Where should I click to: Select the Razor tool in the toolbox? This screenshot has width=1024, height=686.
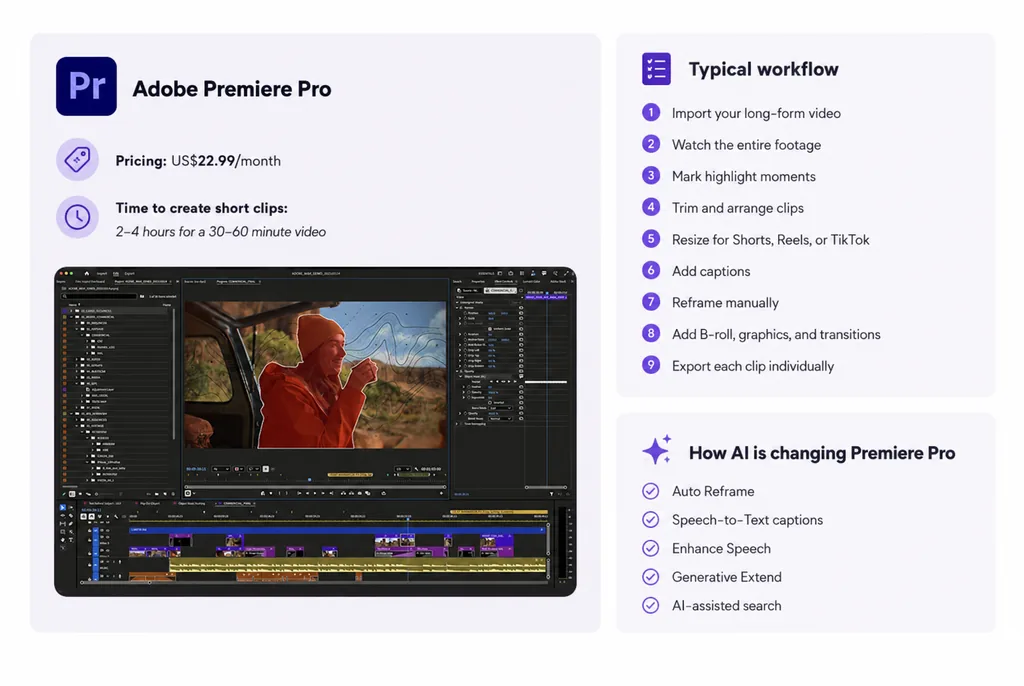tap(71, 515)
